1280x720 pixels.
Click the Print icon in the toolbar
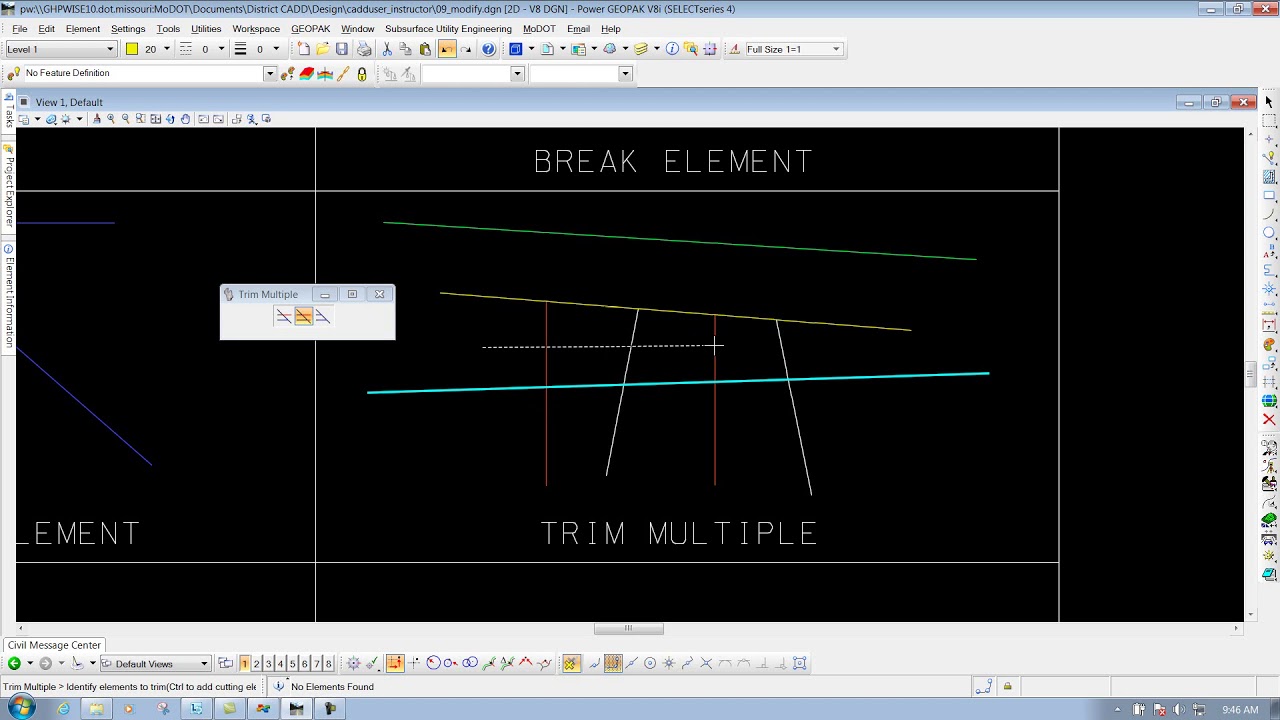tap(364, 49)
